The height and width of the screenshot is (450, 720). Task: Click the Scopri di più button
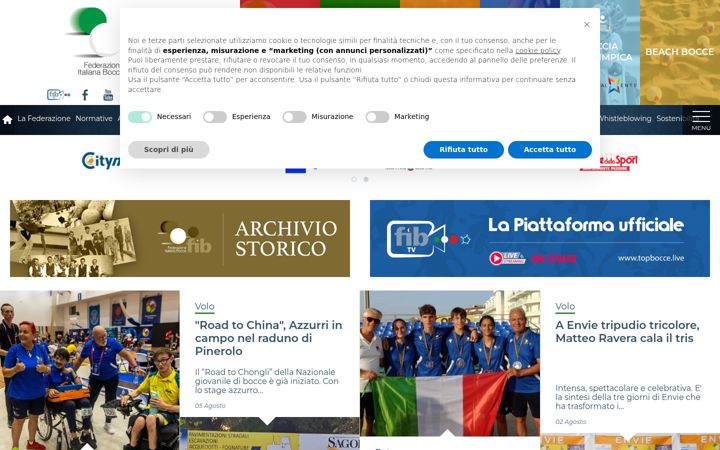point(169,150)
